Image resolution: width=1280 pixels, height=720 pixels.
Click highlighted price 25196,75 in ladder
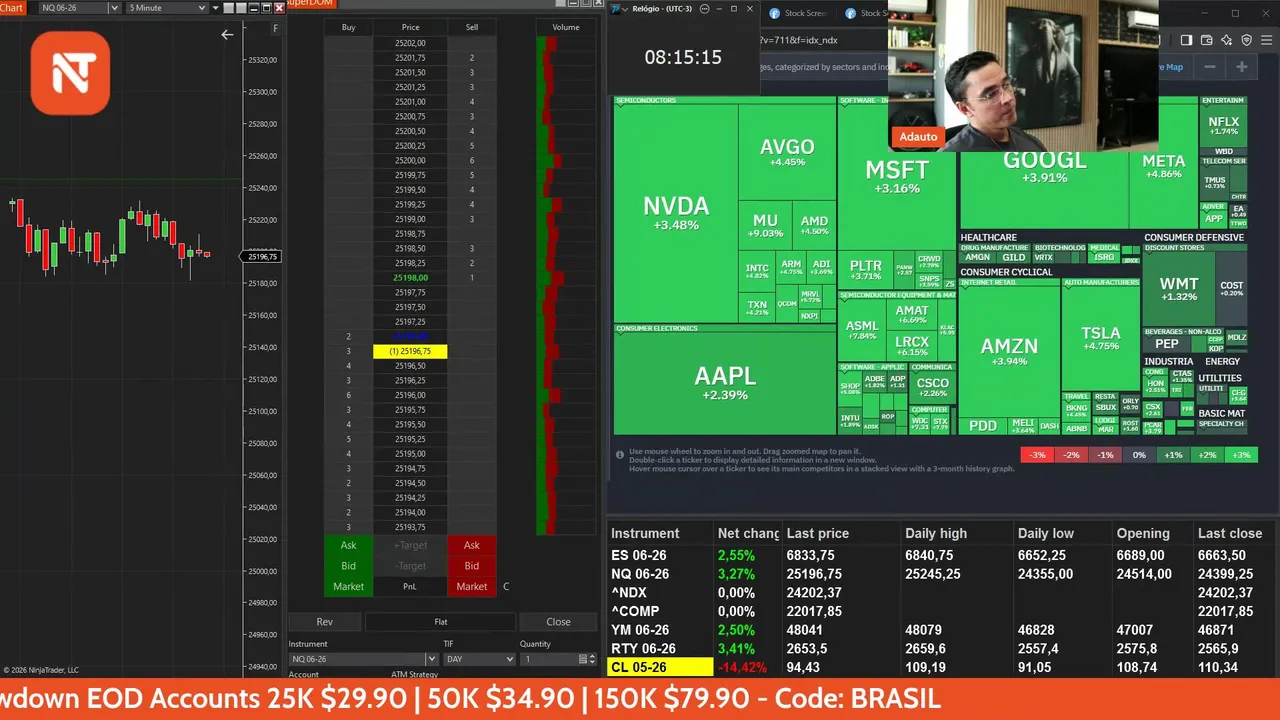[410, 351]
